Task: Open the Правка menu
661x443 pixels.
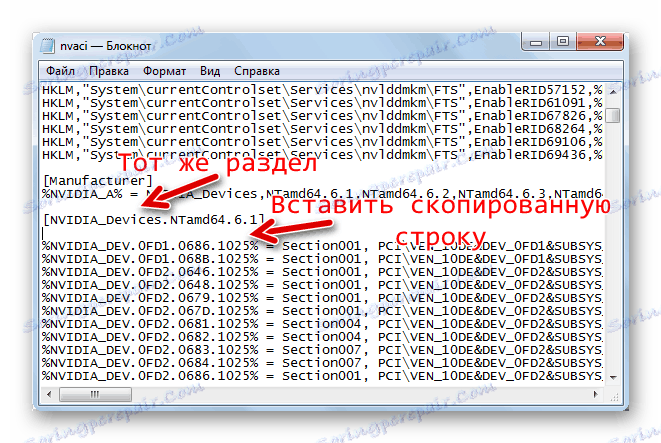Action: tap(109, 71)
